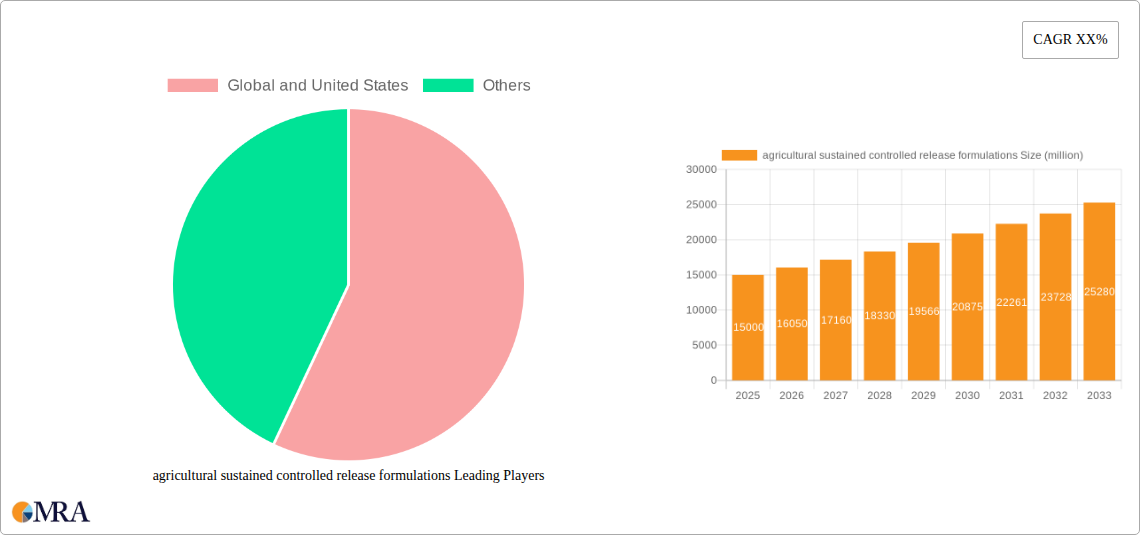Click the 5000 y-axis label
The height and width of the screenshot is (535, 1140).
tap(704, 345)
